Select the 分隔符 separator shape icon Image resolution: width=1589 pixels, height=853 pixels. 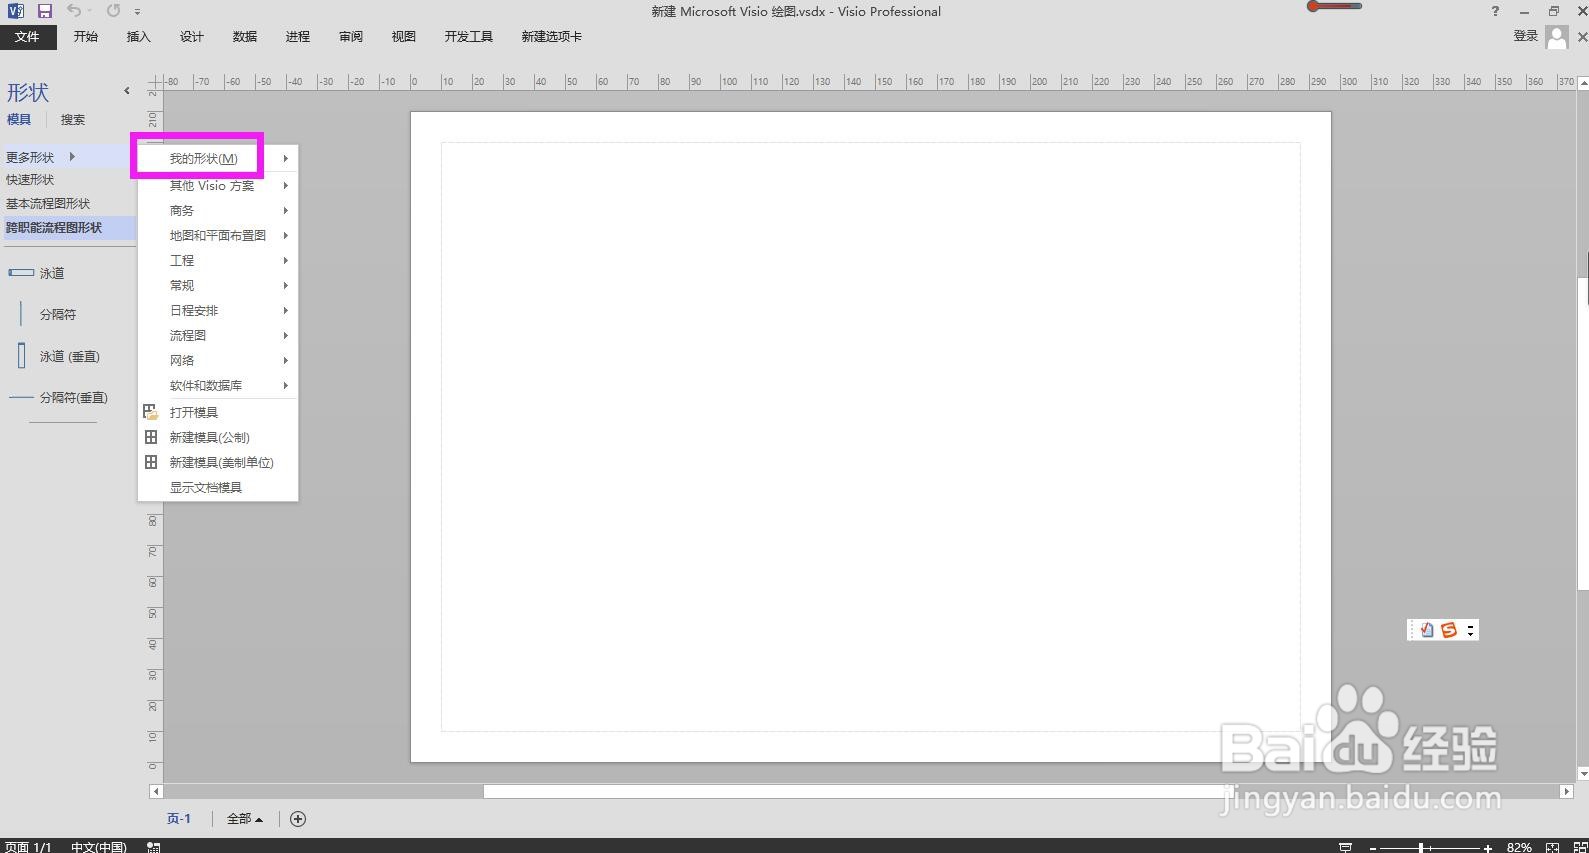coord(21,314)
